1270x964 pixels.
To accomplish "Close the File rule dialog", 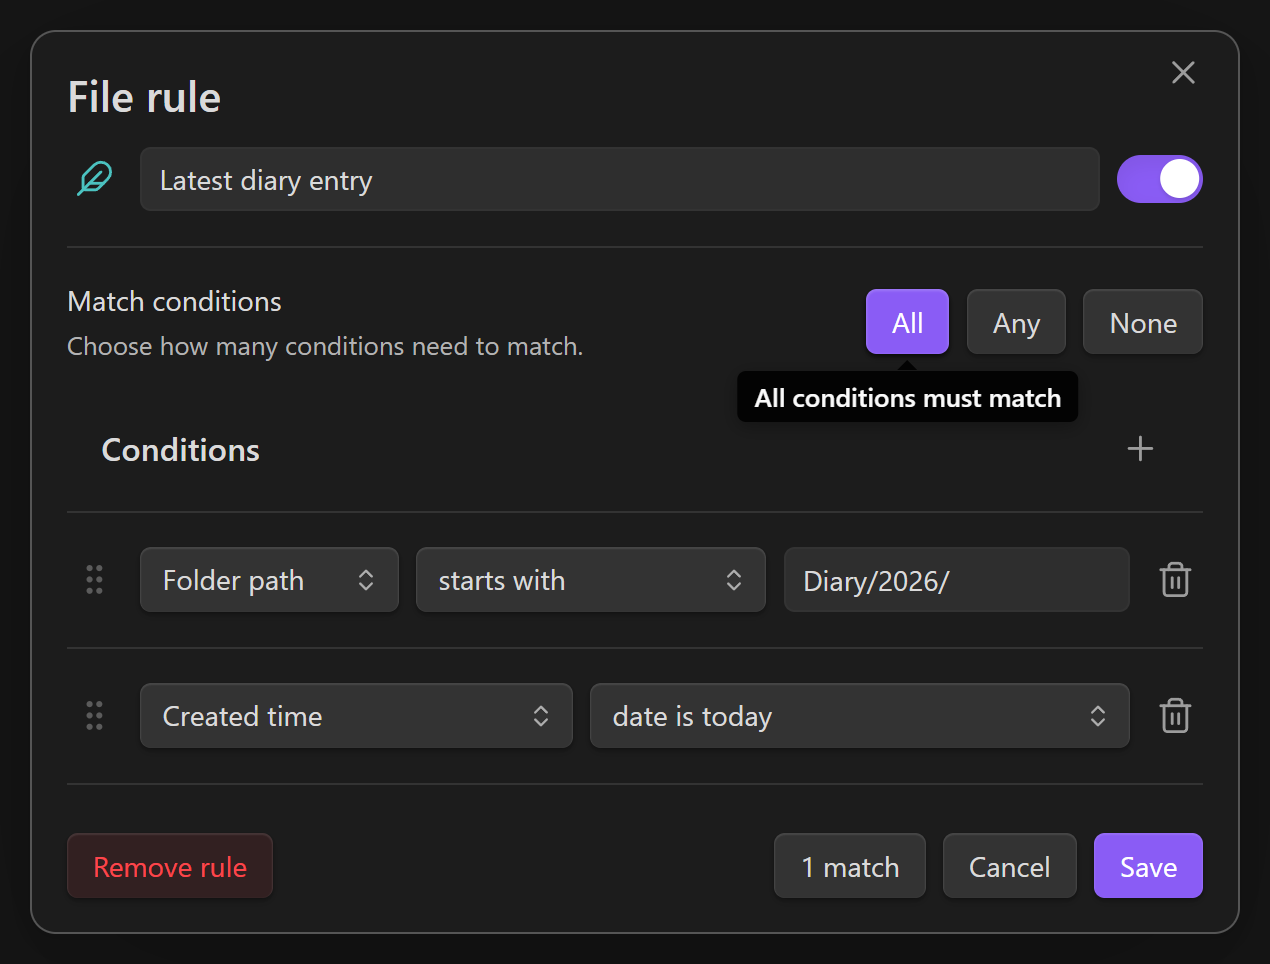I will click(1183, 72).
